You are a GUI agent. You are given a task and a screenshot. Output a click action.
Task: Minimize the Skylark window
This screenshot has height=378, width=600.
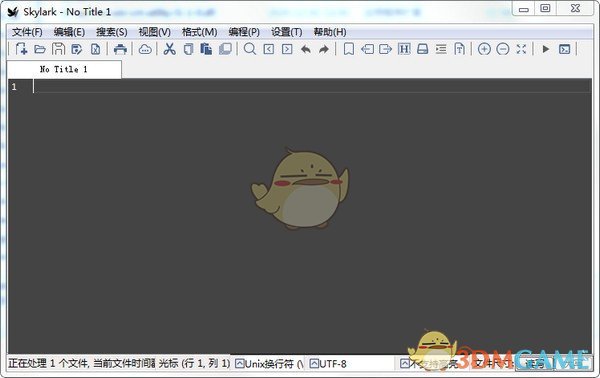tap(524, 9)
